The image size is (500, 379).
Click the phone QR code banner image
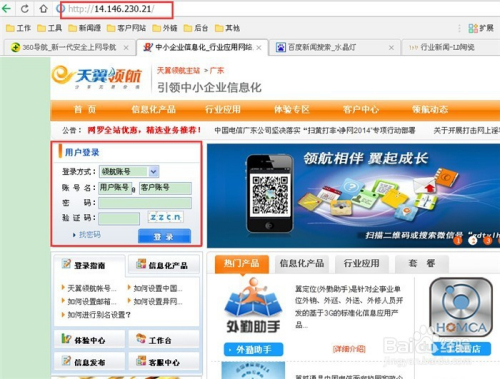(270, 193)
